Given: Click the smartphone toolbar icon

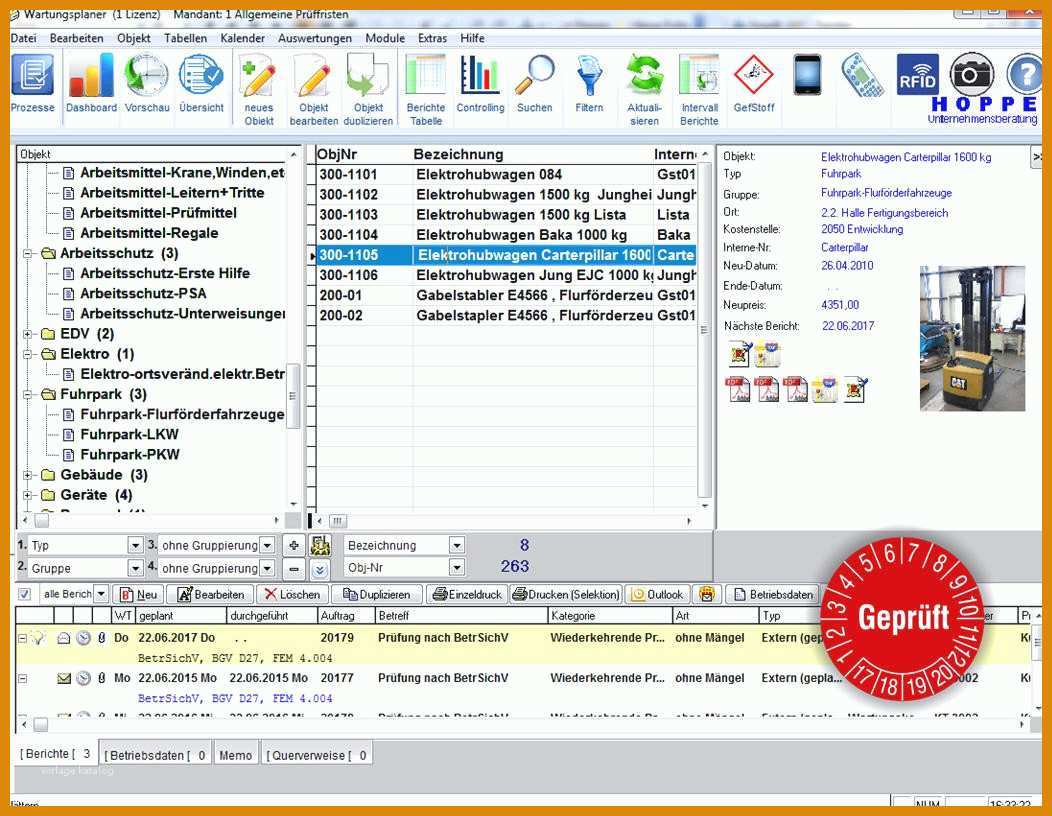Looking at the screenshot, I should [807, 76].
